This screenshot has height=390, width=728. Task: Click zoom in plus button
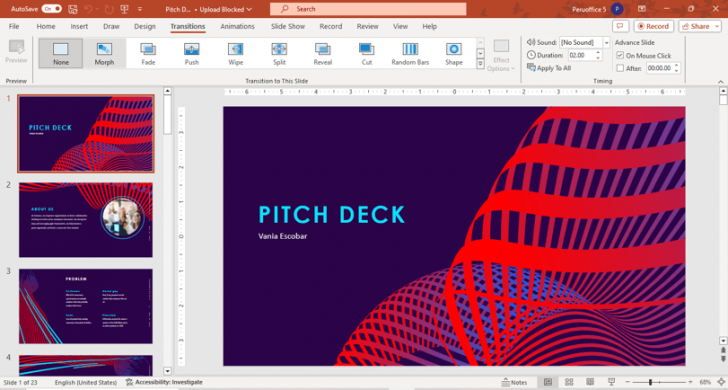coord(690,382)
